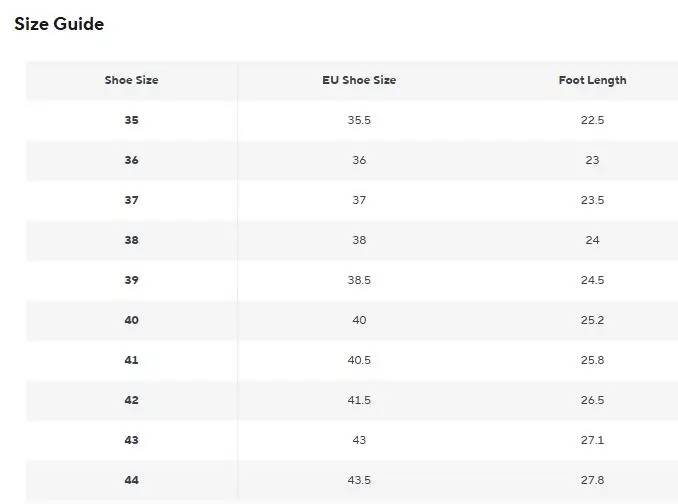Click shoe size 37 row label

pyautogui.click(x=131, y=200)
